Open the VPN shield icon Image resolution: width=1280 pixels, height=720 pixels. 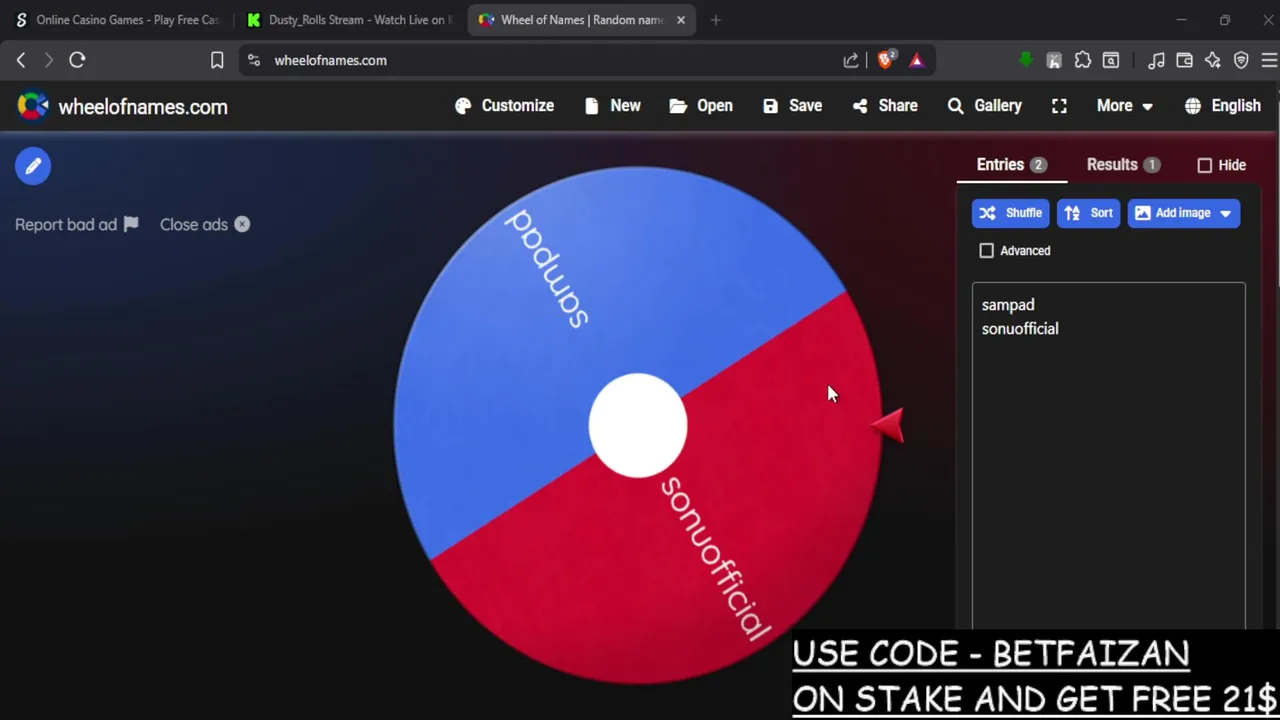tap(1241, 60)
